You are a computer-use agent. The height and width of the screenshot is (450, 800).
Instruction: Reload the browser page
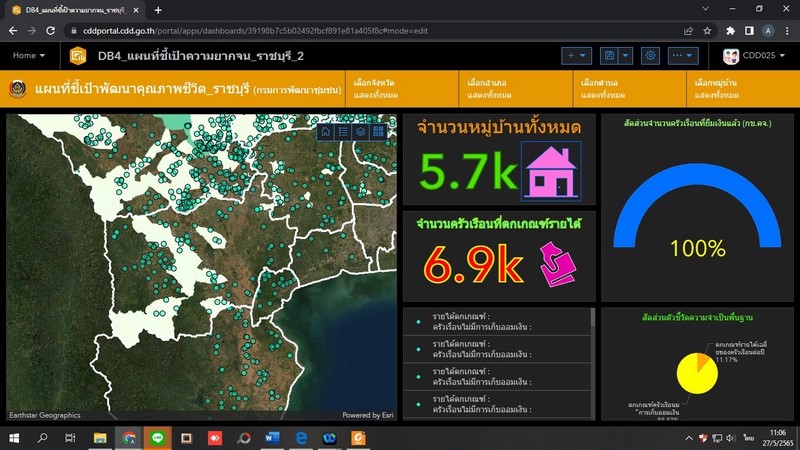click(51, 31)
